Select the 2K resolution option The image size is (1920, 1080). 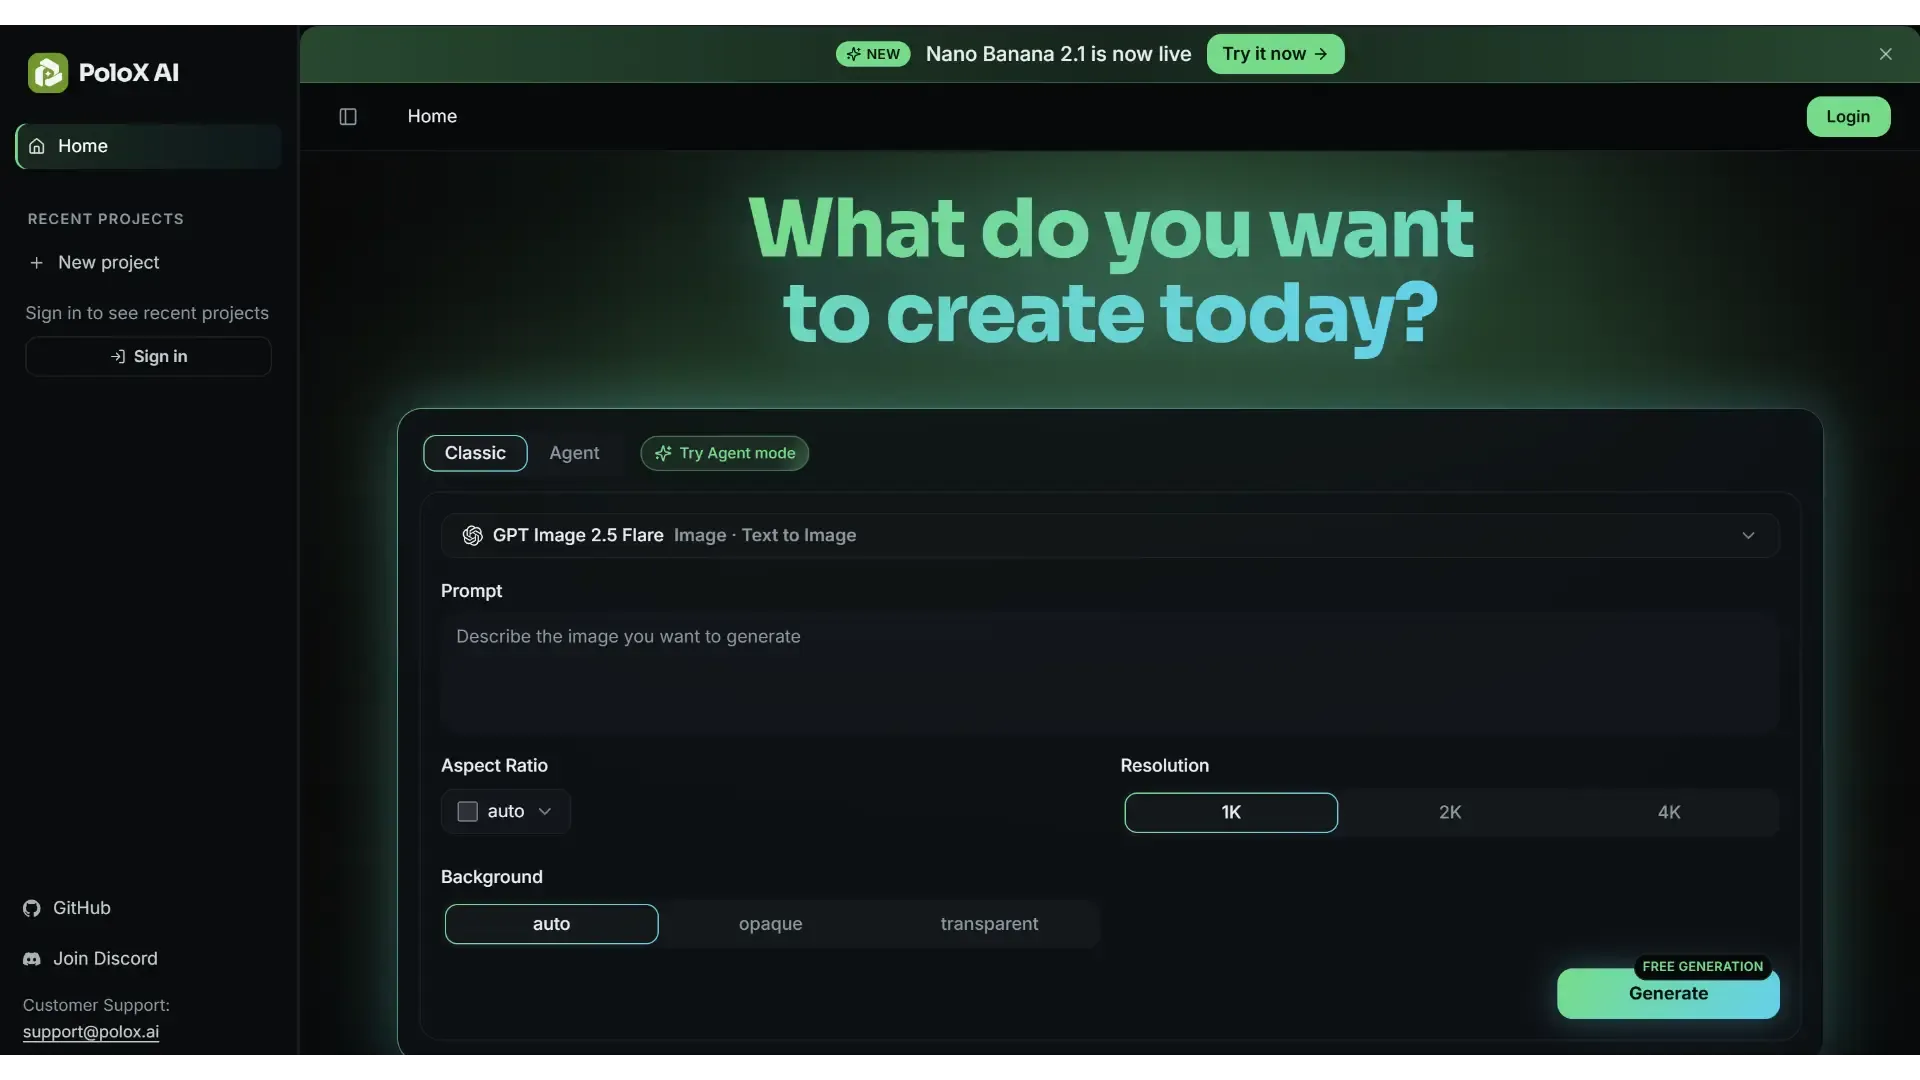tap(1450, 813)
